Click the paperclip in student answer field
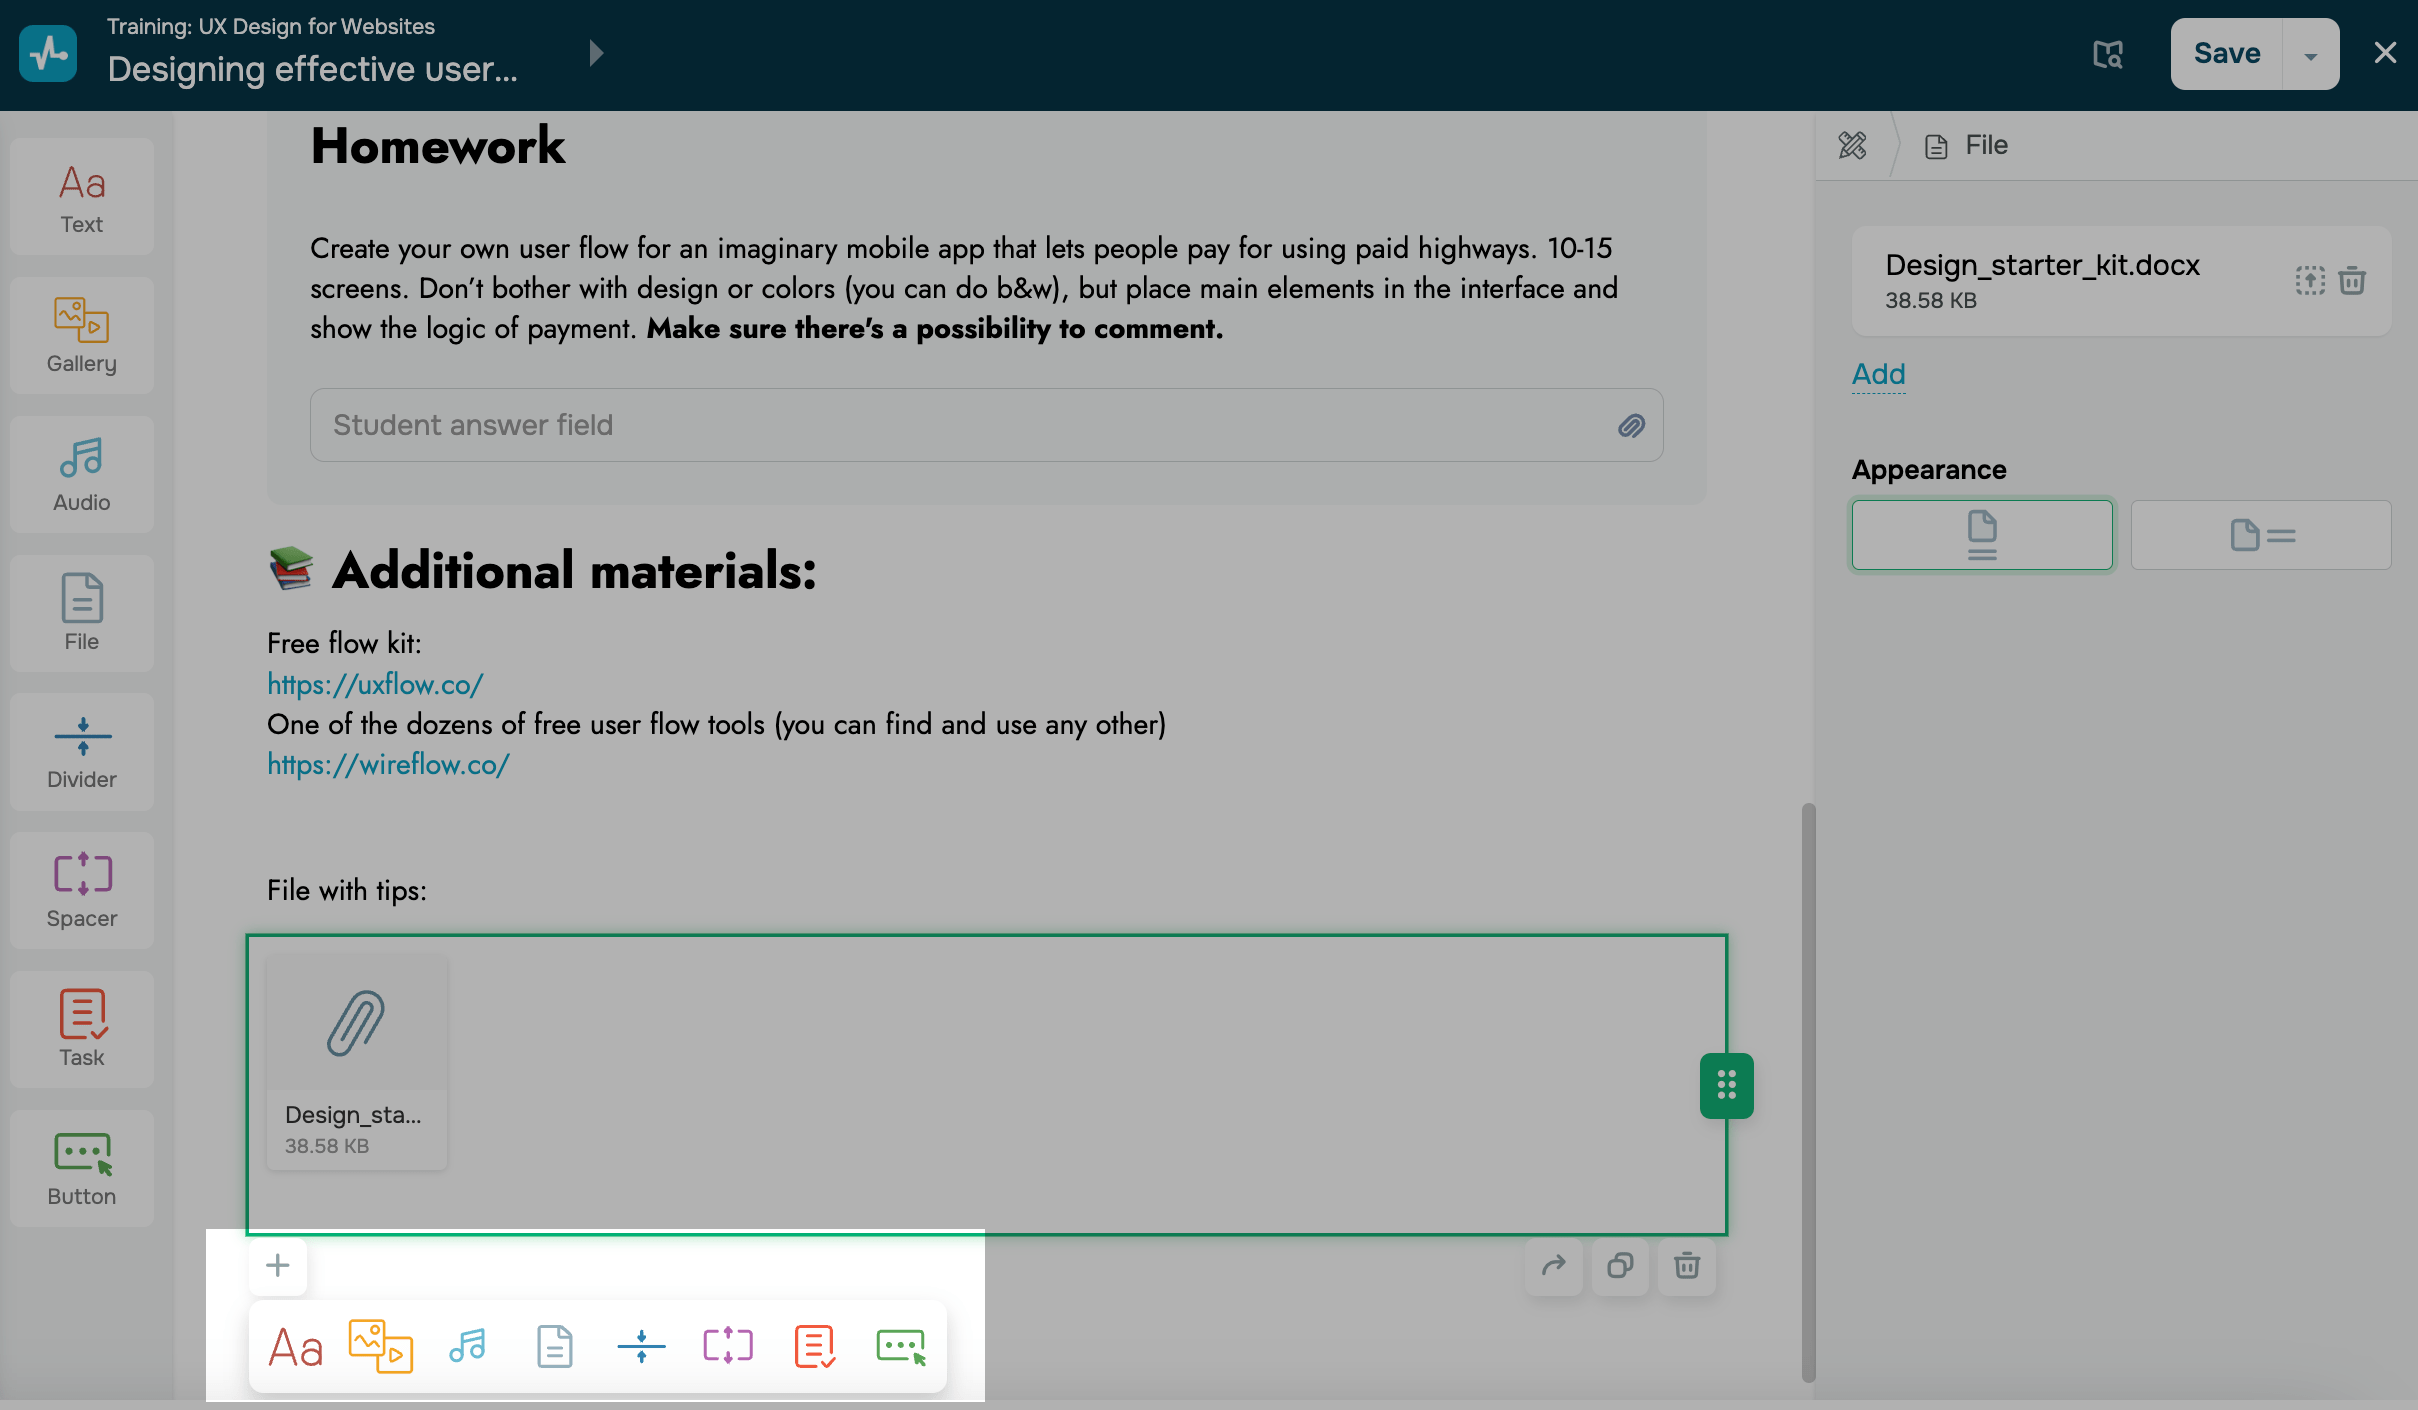Image resolution: width=2418 pixels, height=1410 pixels. coord(1631,426)
